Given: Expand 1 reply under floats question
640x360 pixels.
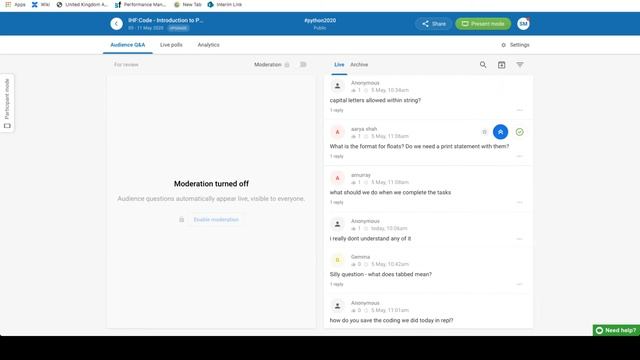Looking at the screenshot, I should tap(337, 156).
